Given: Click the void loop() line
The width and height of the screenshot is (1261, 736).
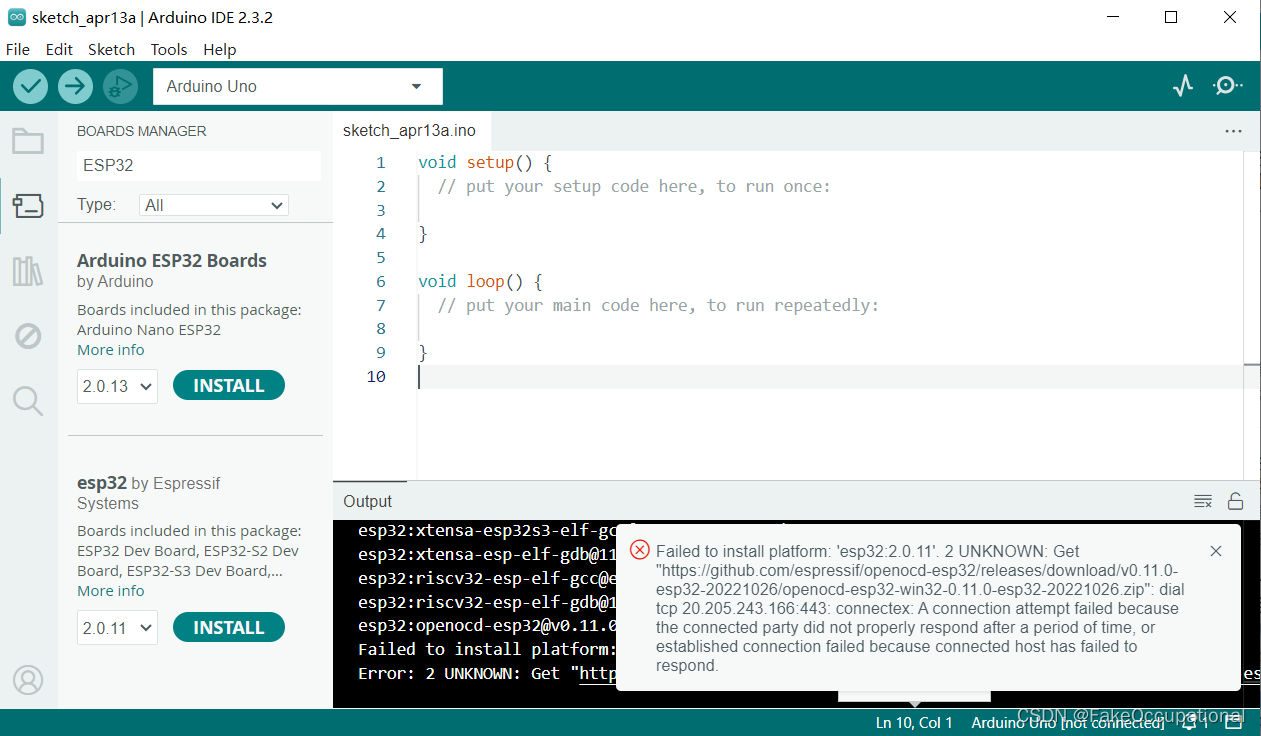Looking at the screenshot, I should point(480,281).
